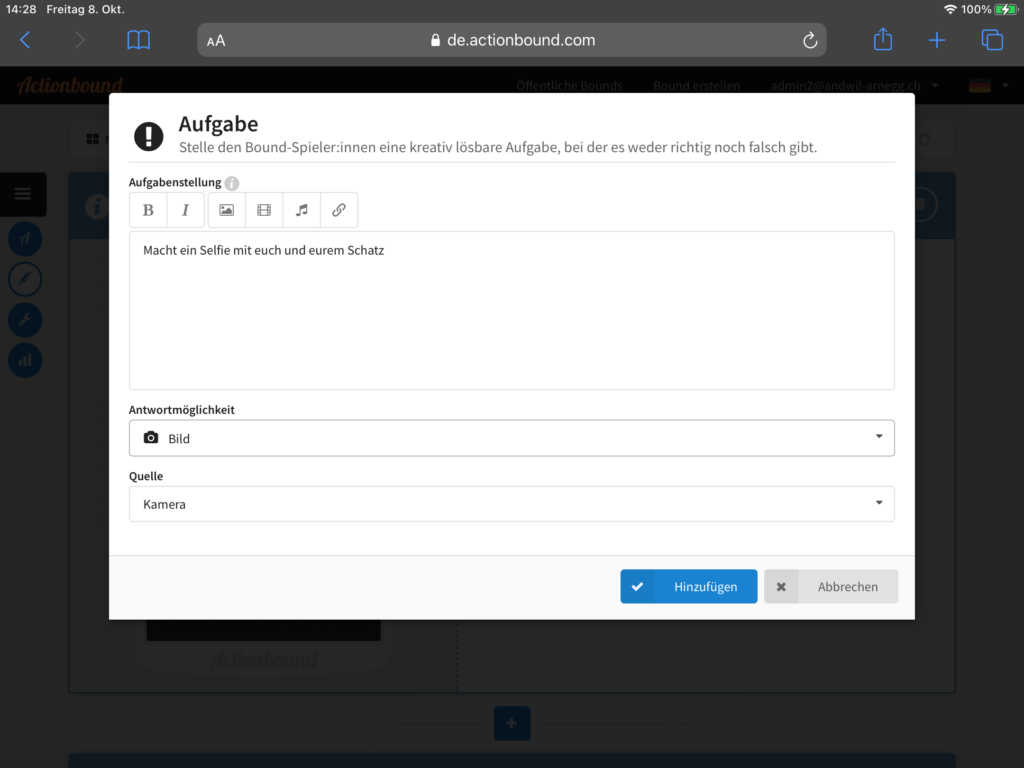Open the AA reader text size menu
Viewport: 1024px width, 768px height.
coord(216,41)
